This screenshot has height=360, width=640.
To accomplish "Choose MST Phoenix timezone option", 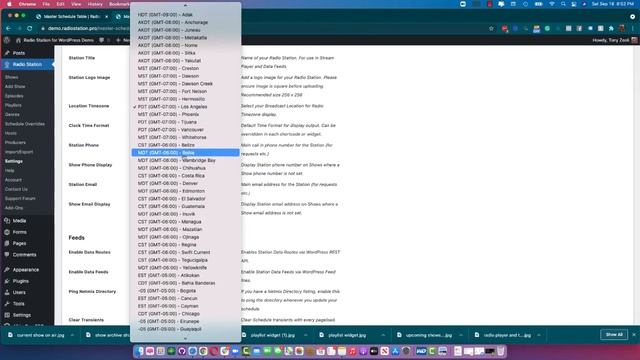I will [185, 114].
